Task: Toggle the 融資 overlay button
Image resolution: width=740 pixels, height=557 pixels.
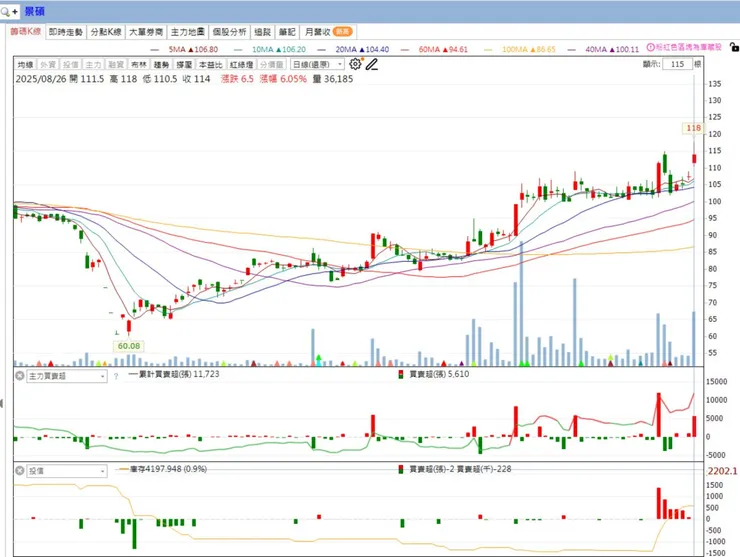Action: click(x=116, y=65)
